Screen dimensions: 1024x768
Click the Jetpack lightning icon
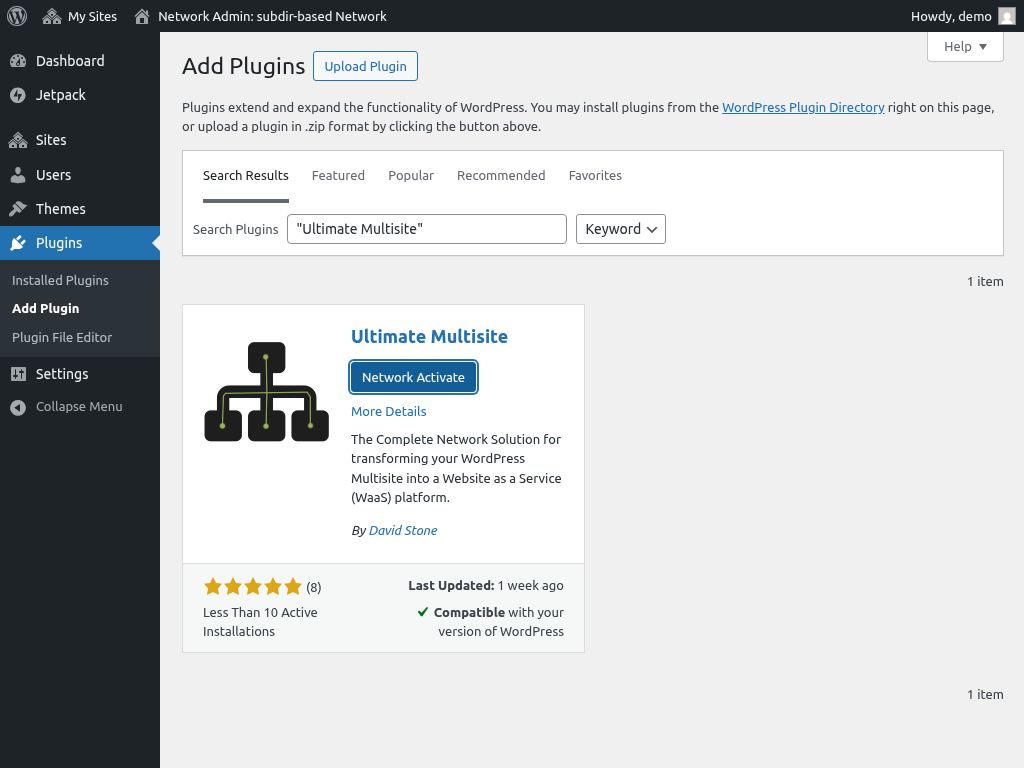[18, 95]
